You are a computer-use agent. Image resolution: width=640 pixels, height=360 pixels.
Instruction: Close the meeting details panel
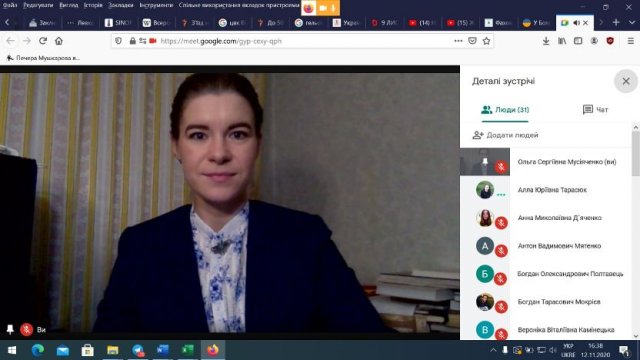(x=625, y=81)
